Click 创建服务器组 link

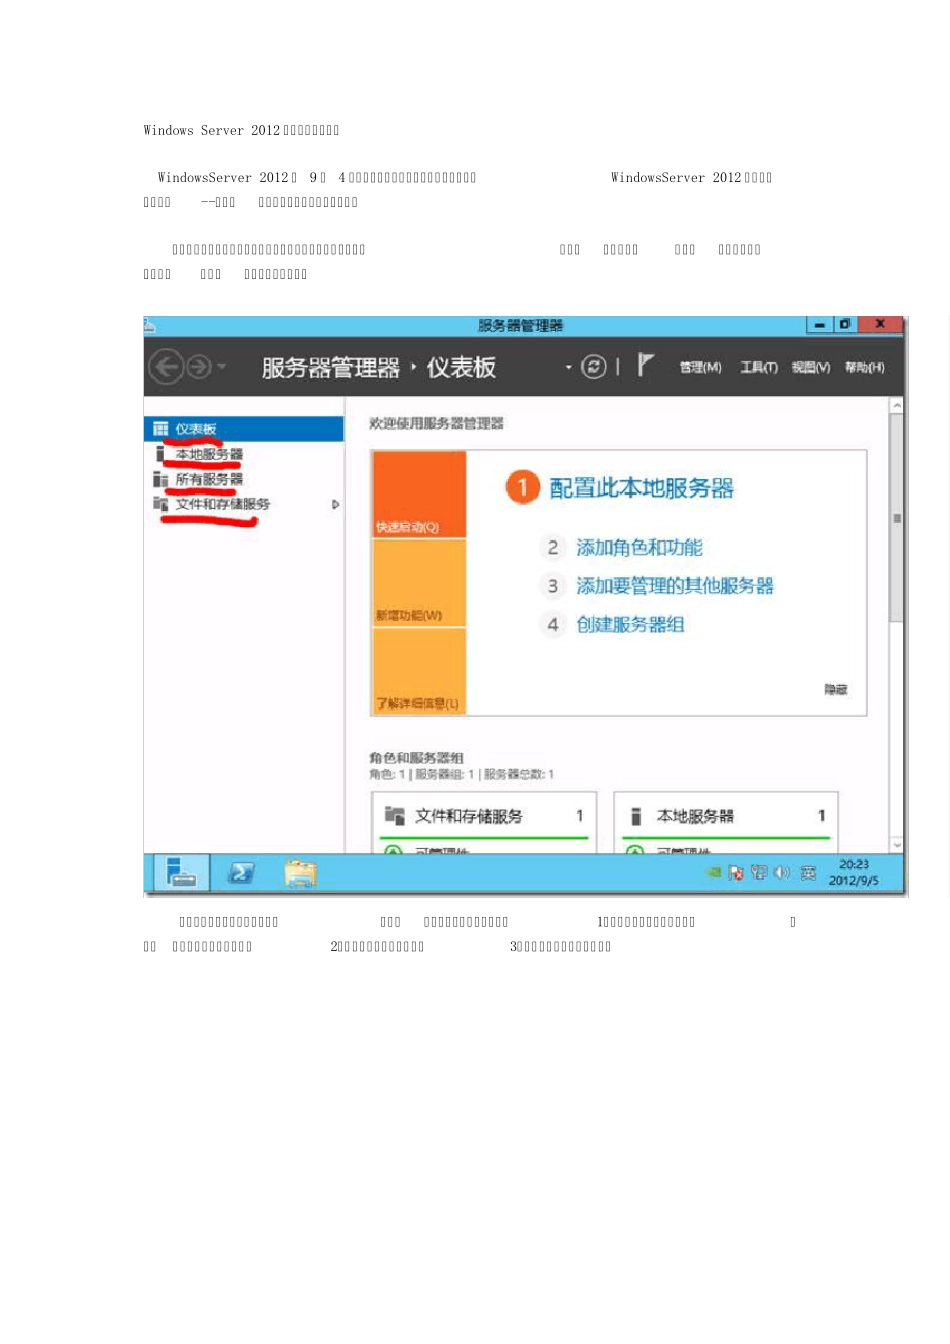630,624
